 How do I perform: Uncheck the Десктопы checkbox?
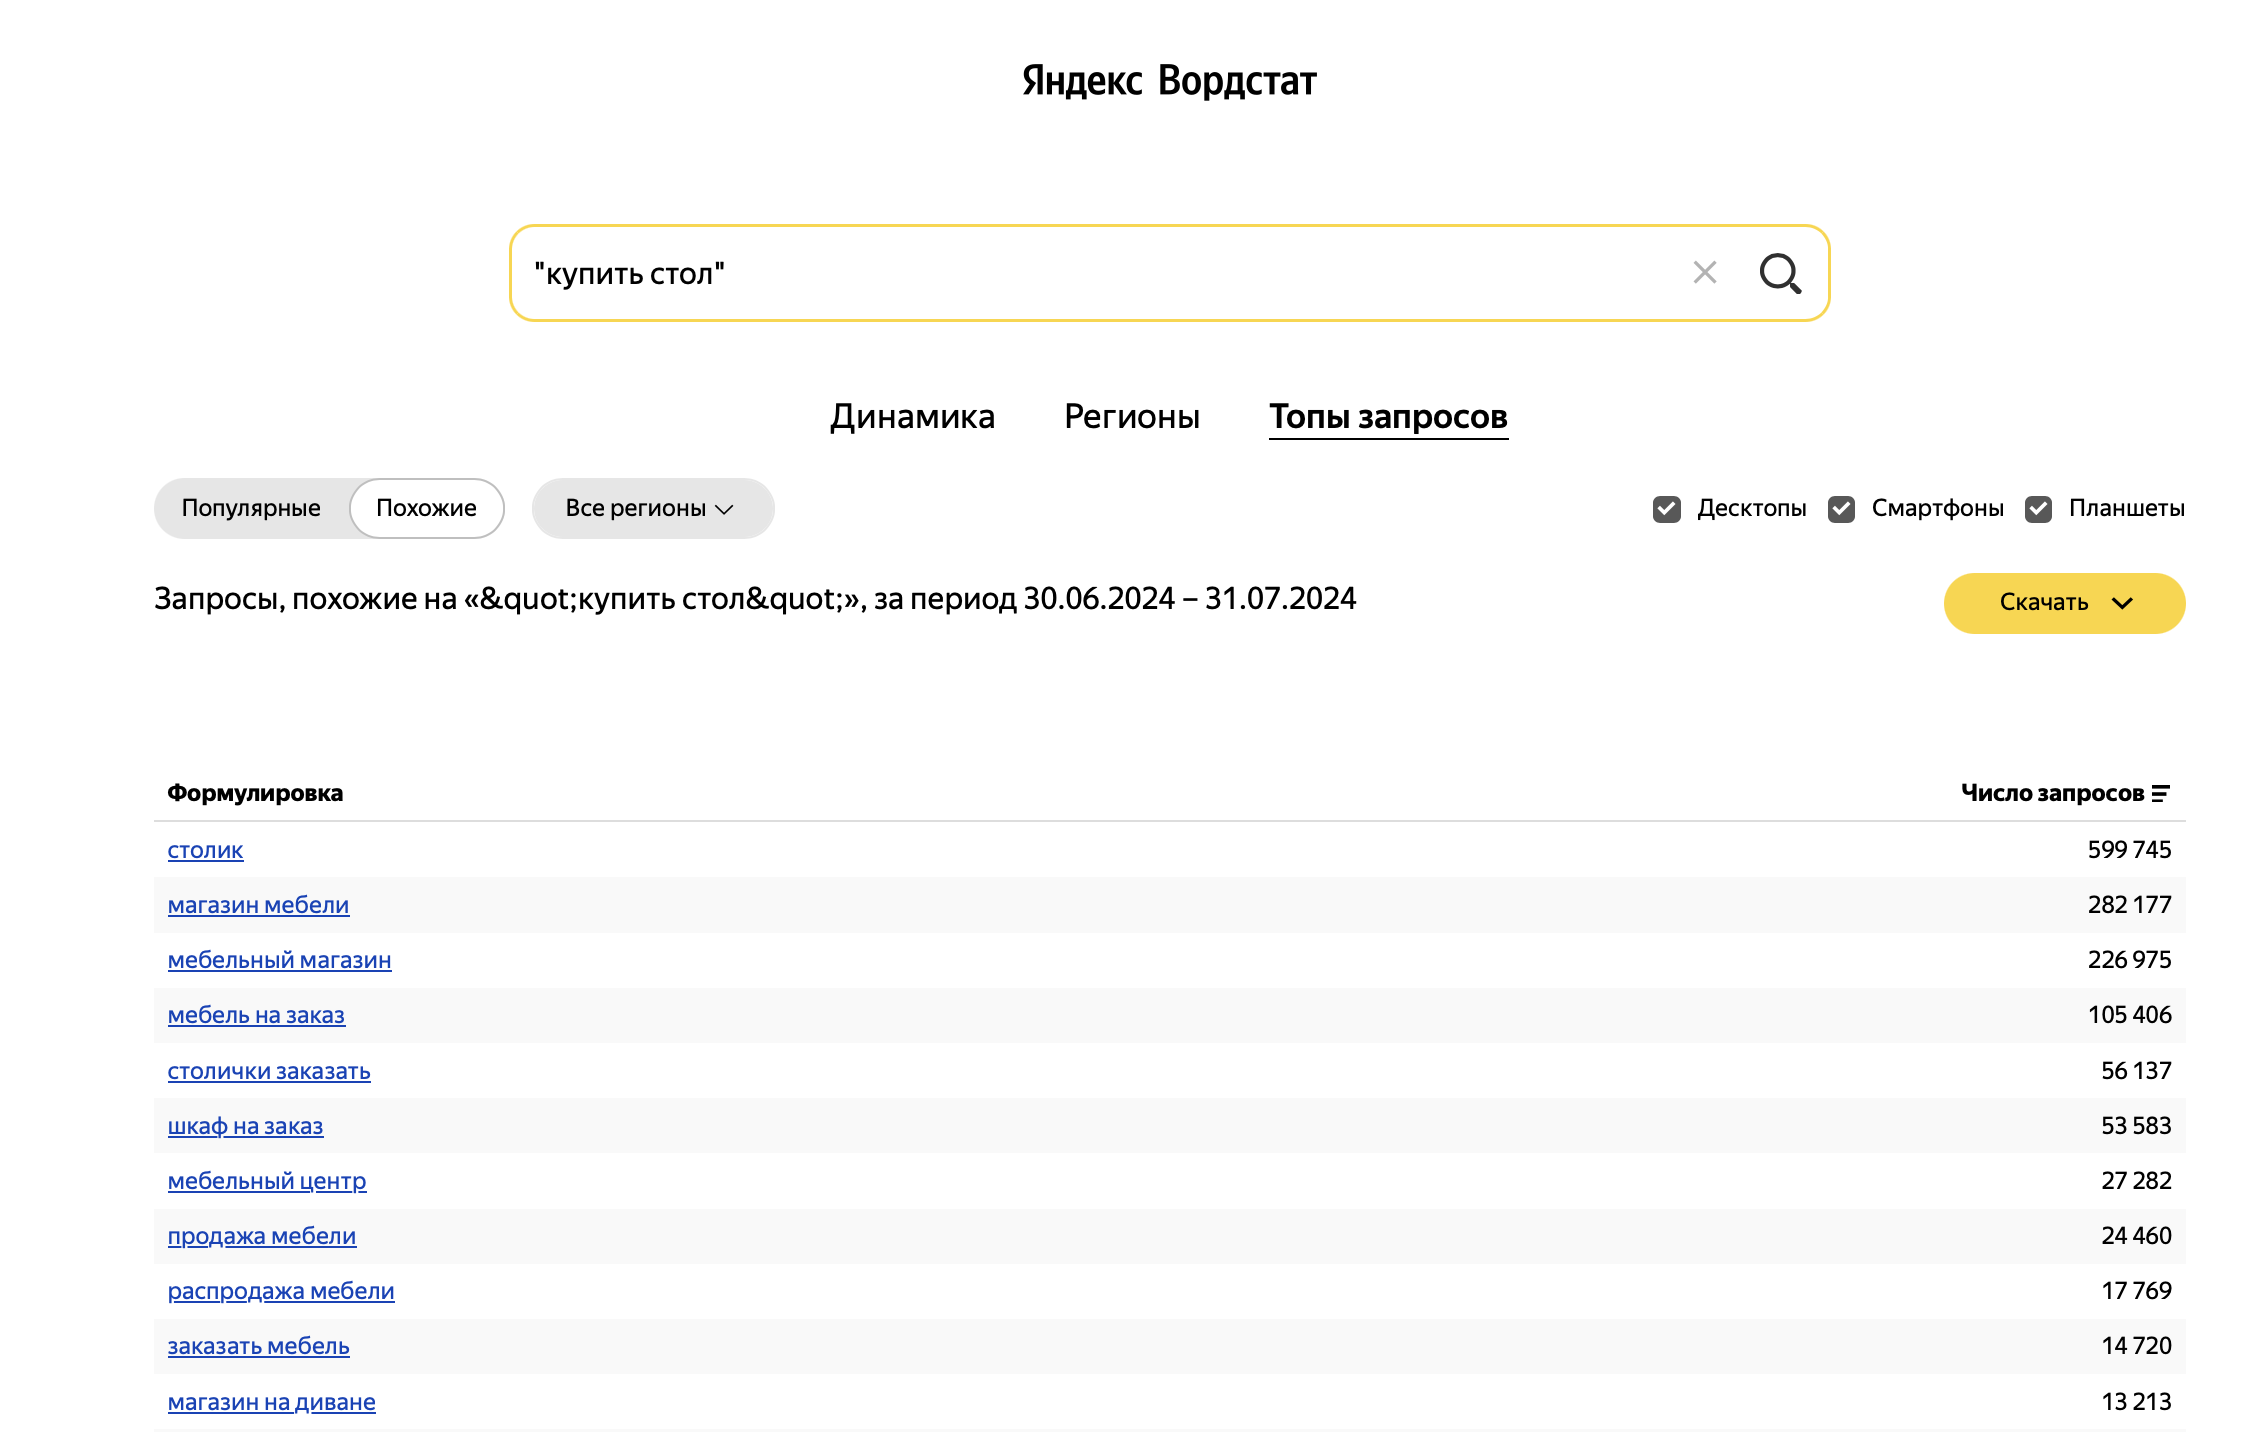(1666, 509)
